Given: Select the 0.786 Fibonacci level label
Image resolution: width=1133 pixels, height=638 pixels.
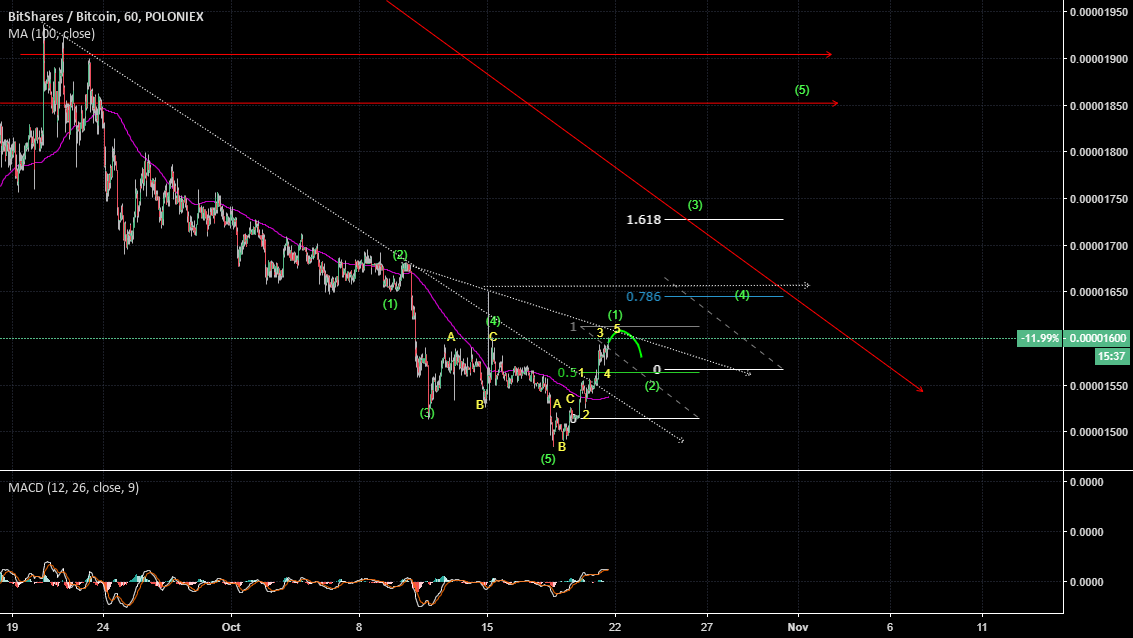Looking at the screenshot, I should click(644, 297).
